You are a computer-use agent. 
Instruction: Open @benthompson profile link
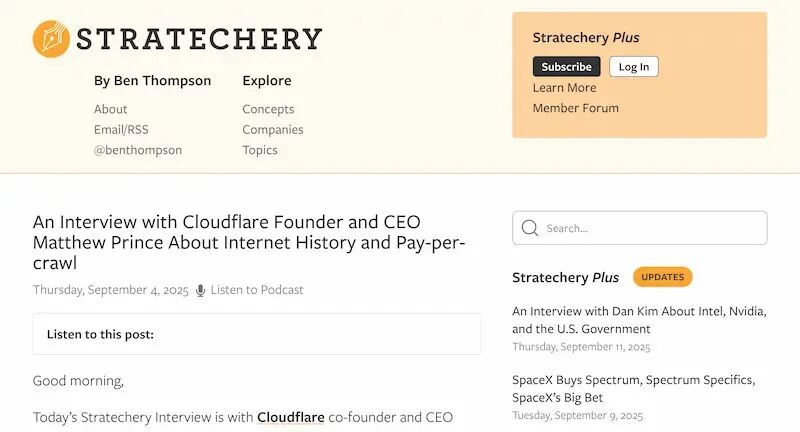coord(138,150)
